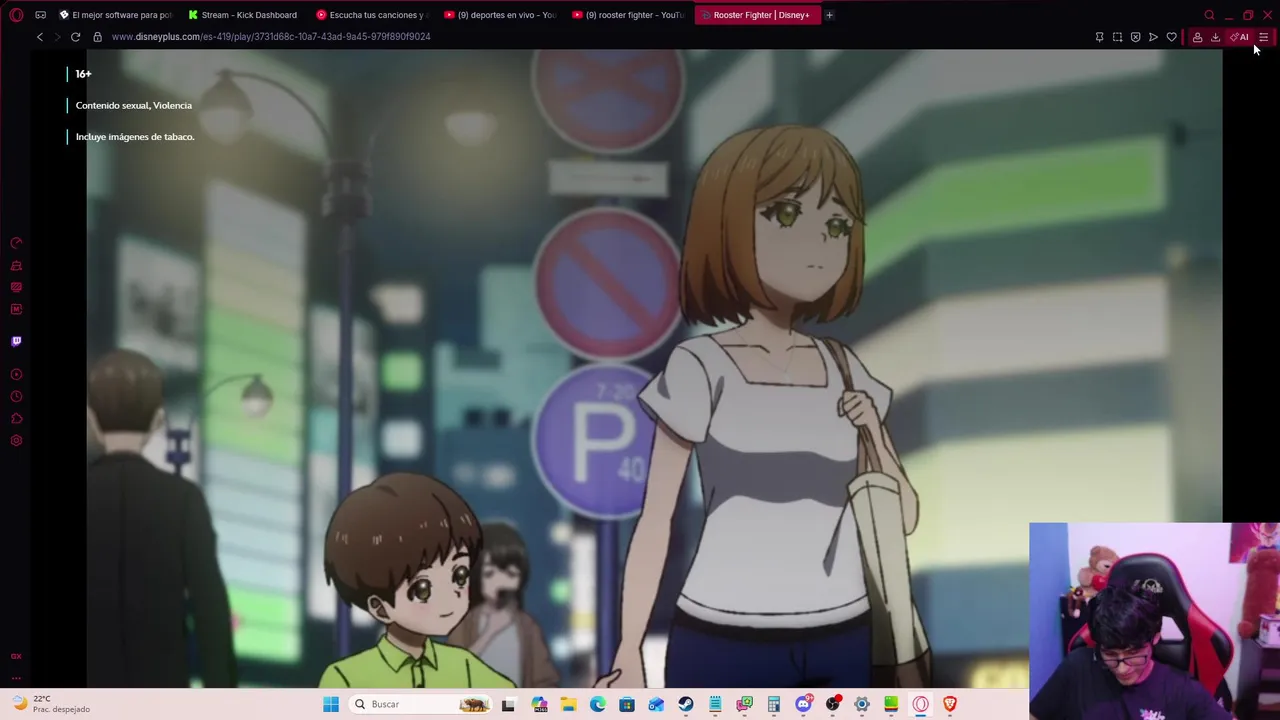Click '16+' age rating label

[83, 74]
